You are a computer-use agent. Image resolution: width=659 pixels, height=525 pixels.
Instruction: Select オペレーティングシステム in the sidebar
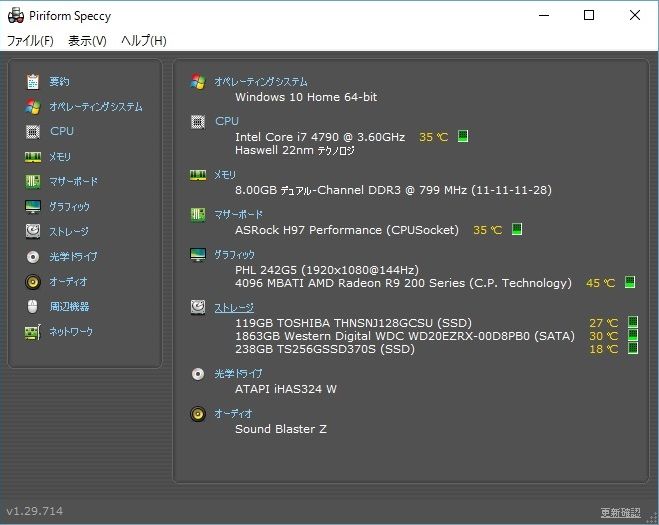96,107
